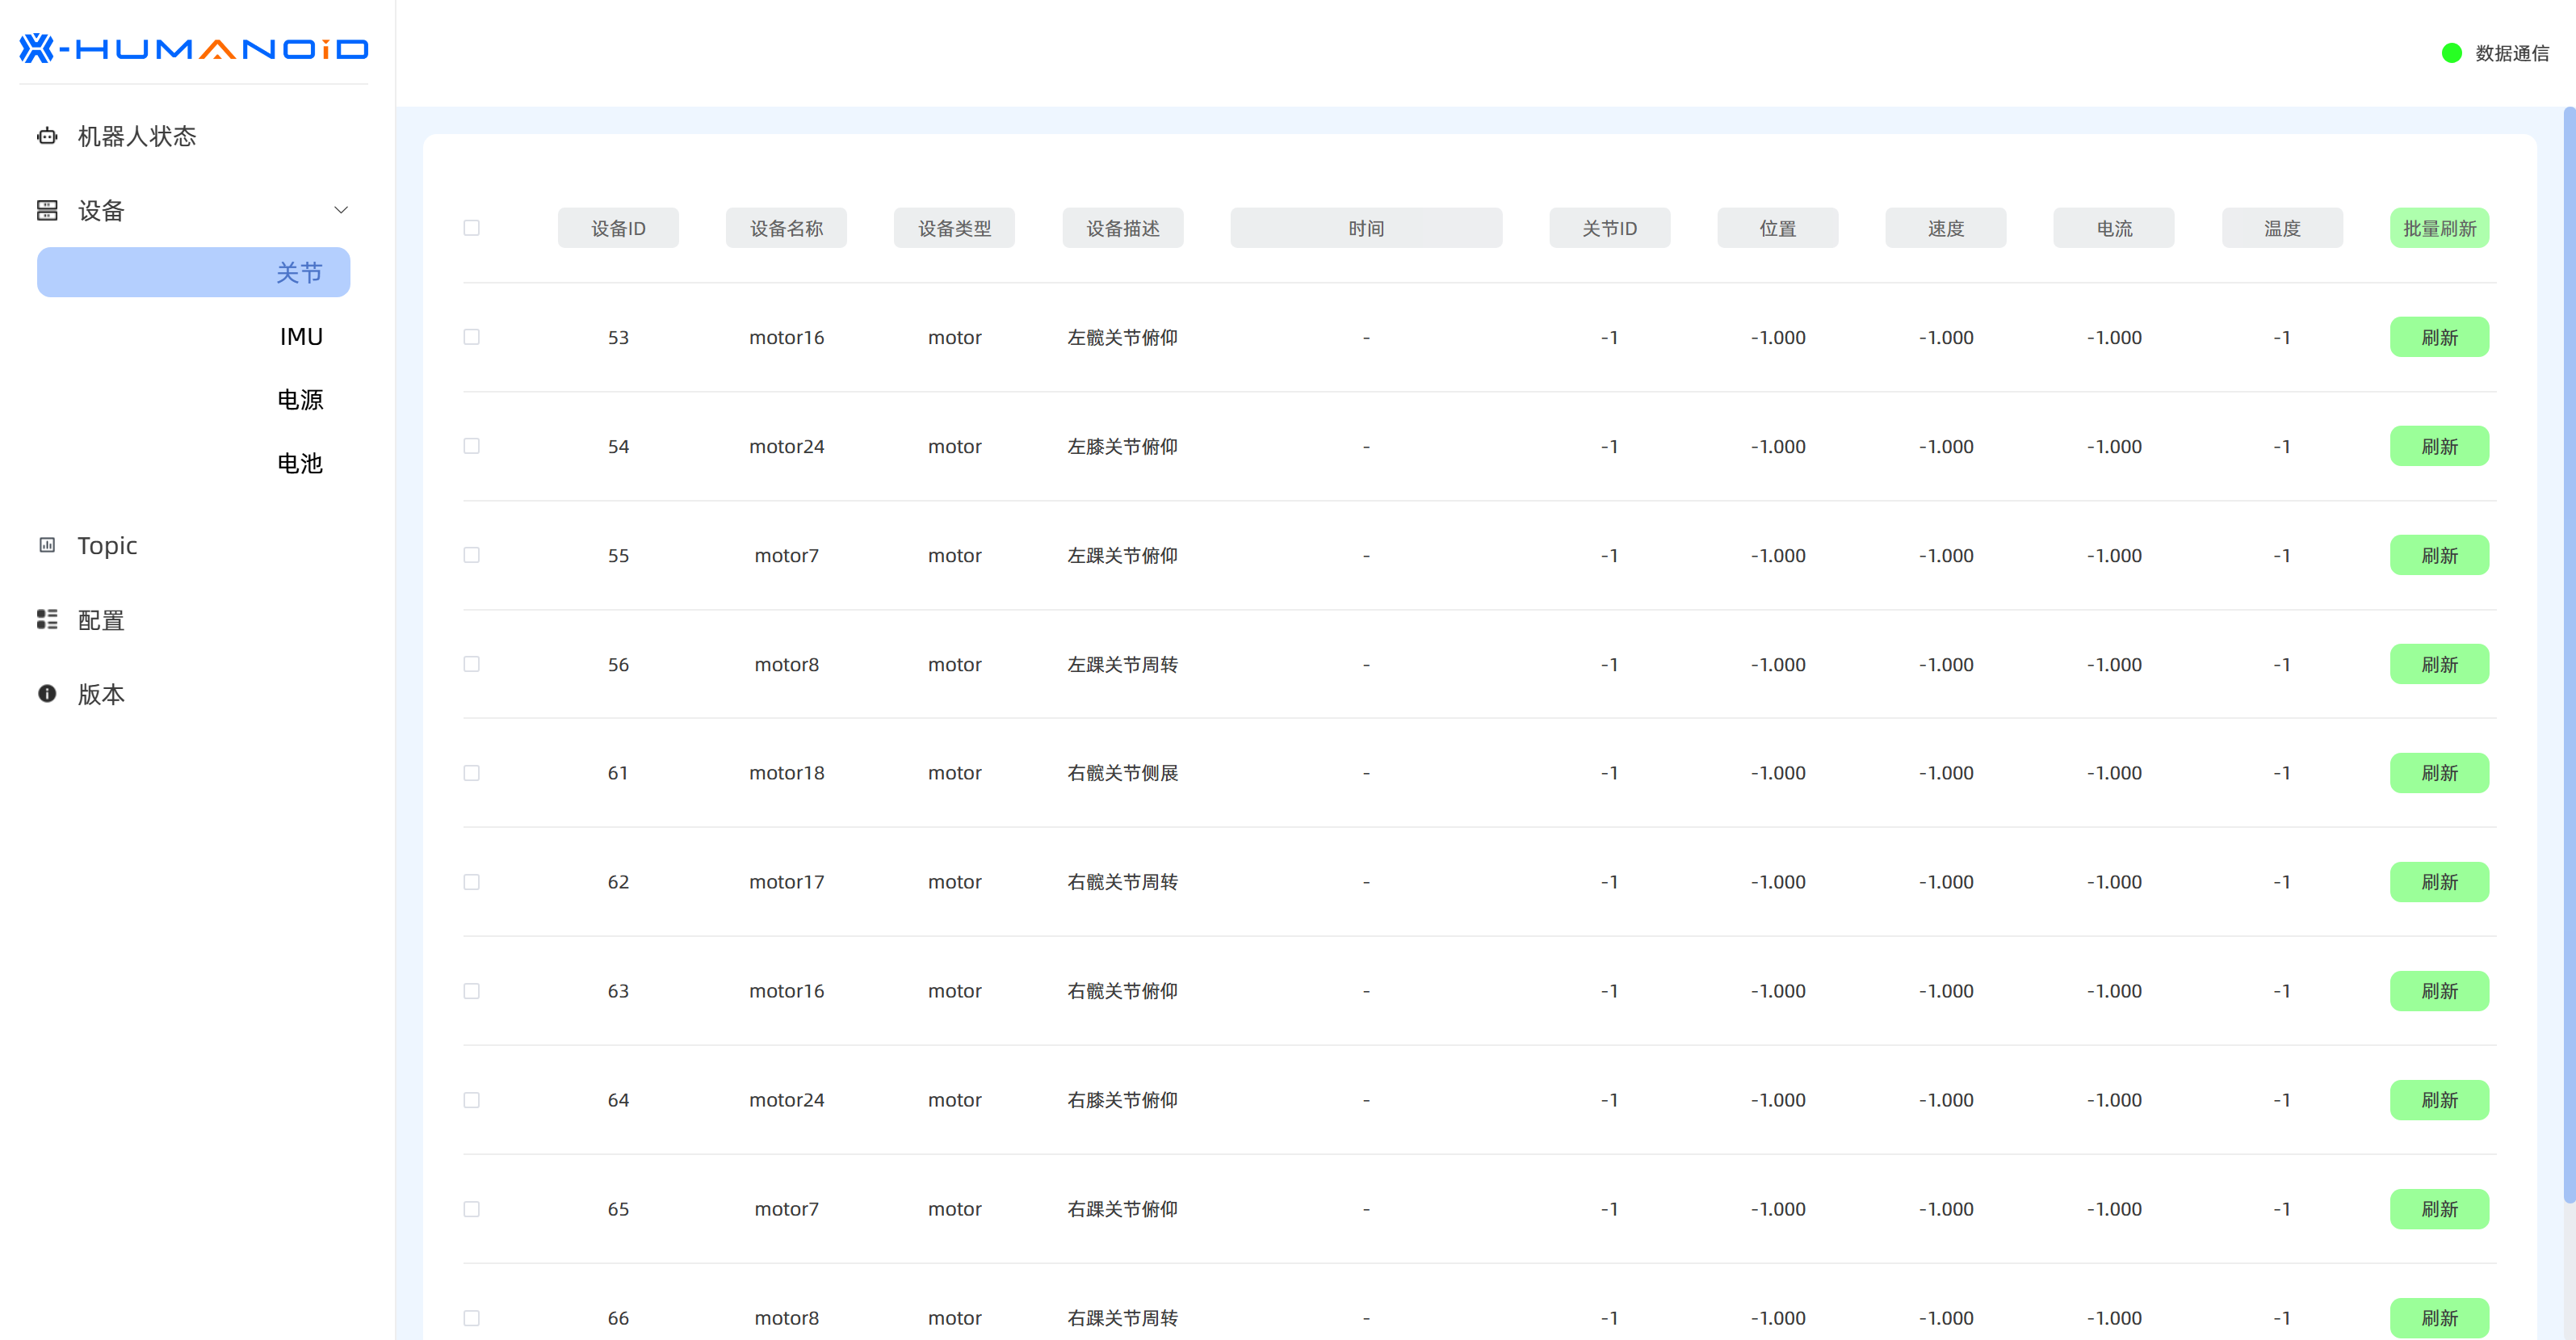Image resolution: width=2576 pixels, height=1340 pixels.
Task: Check the row for device ID 53
Action: tap(472, 337)
